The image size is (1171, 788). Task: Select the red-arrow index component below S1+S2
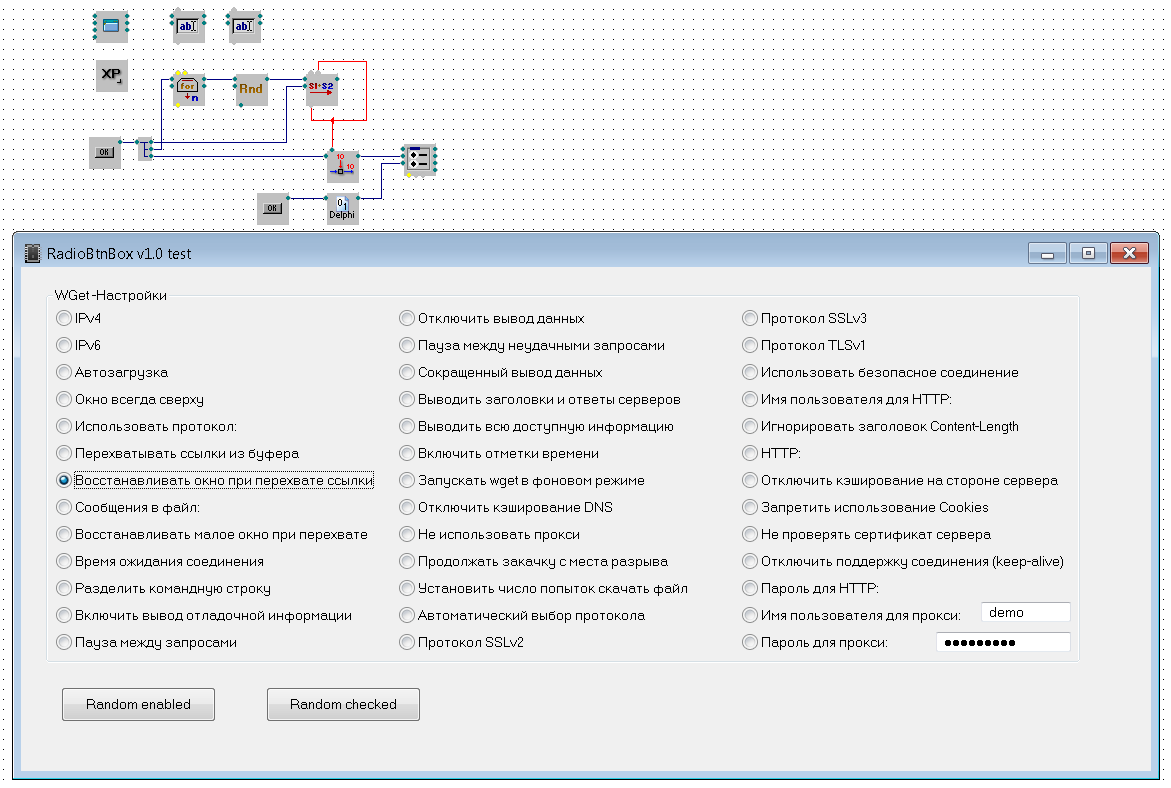pos(342,166)
